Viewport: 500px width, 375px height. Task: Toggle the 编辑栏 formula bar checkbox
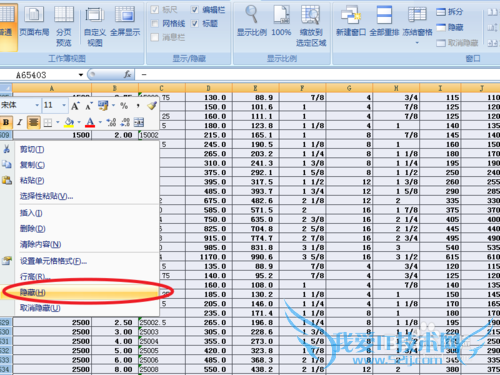pos(195,10)
